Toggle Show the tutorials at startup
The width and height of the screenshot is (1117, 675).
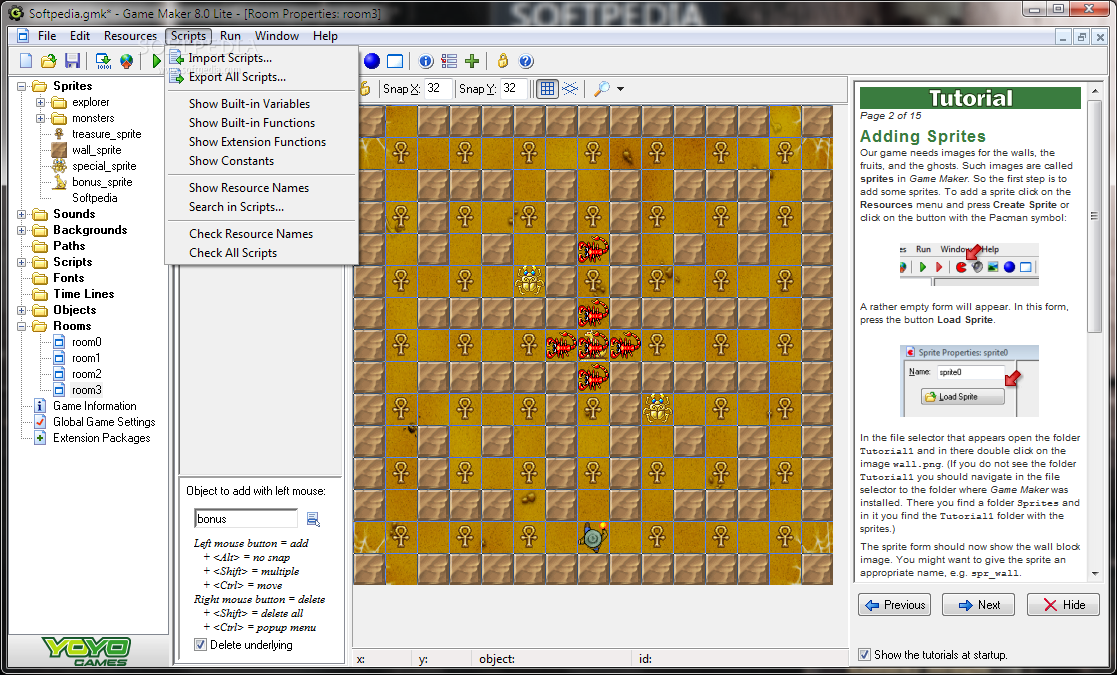point(864,654)
